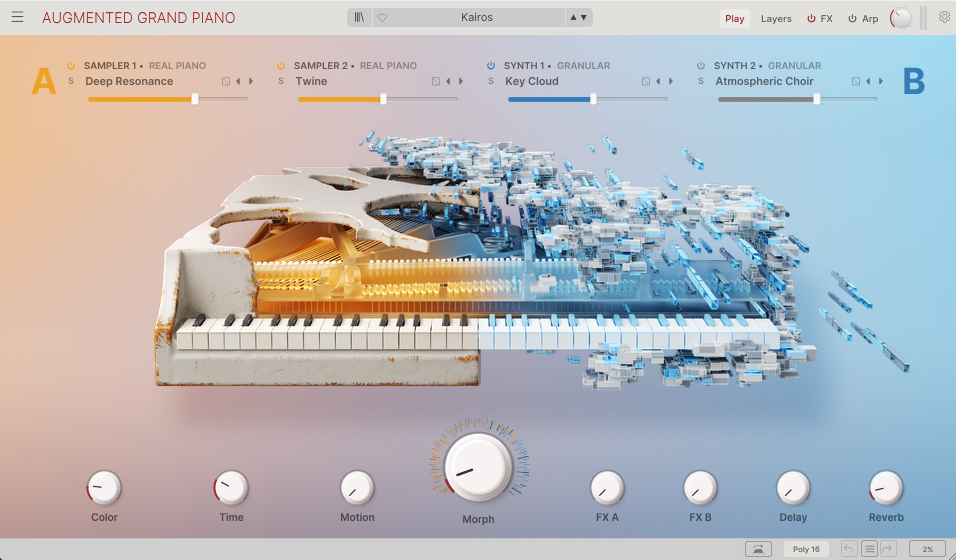Switch to the Play tab
This screenshot has height=560, width=956.
coord(735,18)
